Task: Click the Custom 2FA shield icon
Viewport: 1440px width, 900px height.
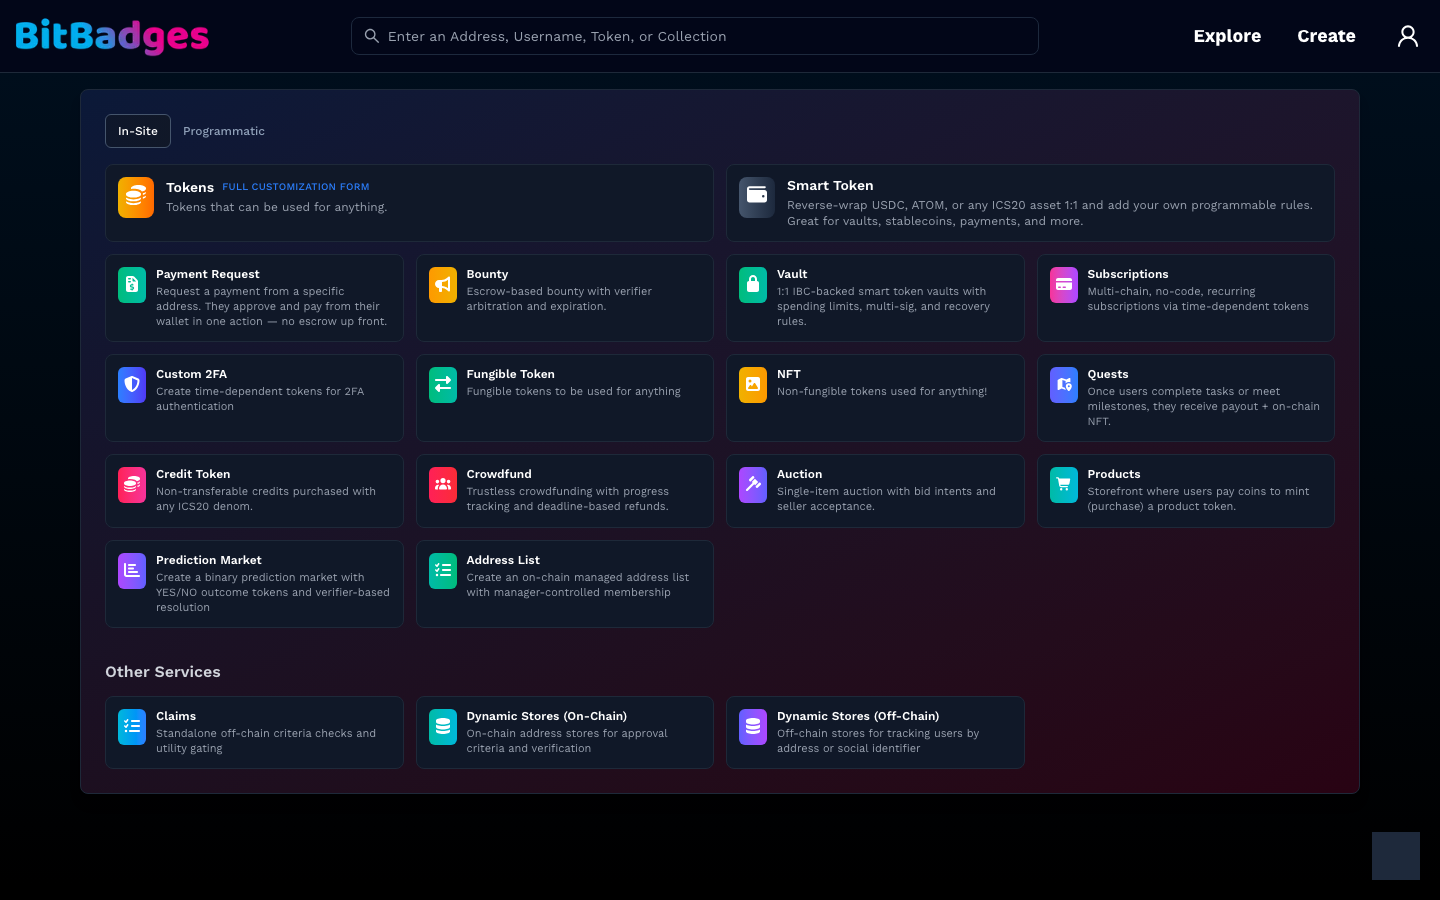Action: pyautogui.click(x=132, y=385)
